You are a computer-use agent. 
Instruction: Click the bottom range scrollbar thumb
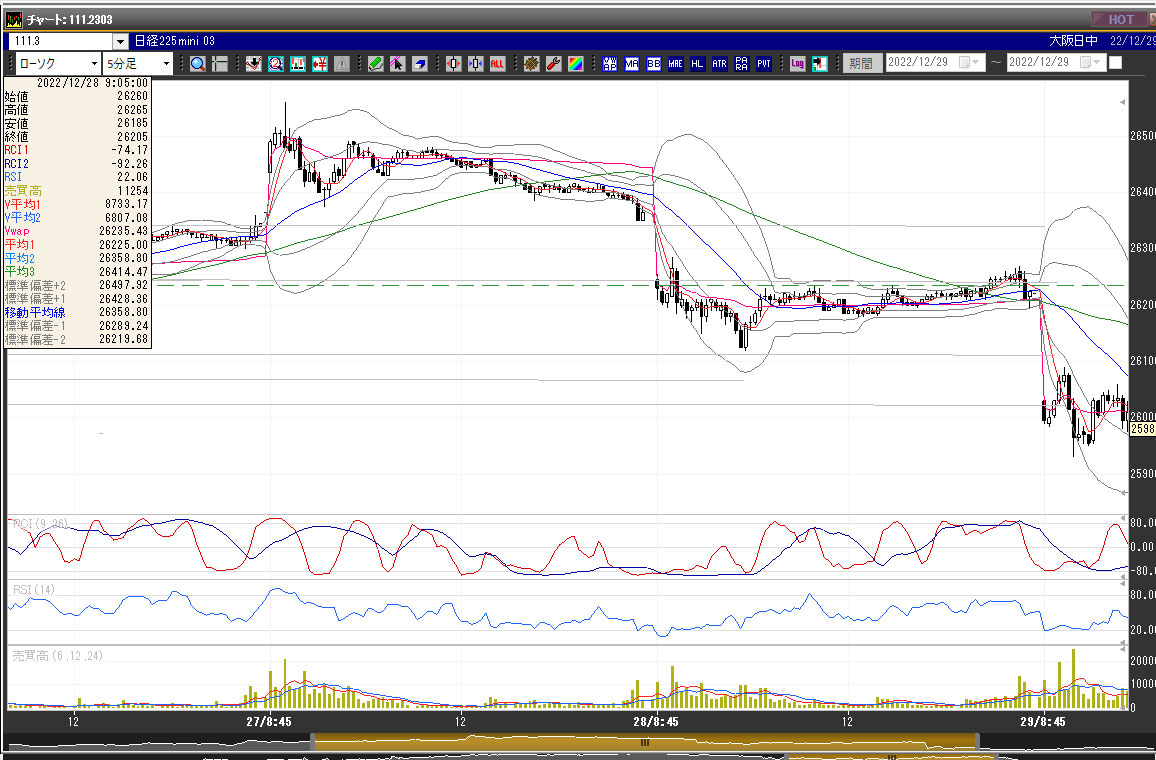pos(645,742)
